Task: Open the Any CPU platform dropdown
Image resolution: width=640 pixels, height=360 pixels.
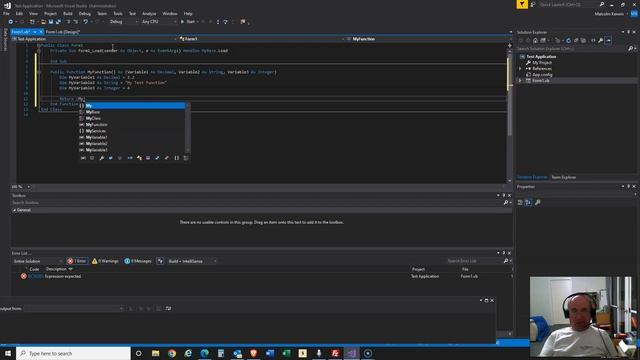Action: click(159, 22)
